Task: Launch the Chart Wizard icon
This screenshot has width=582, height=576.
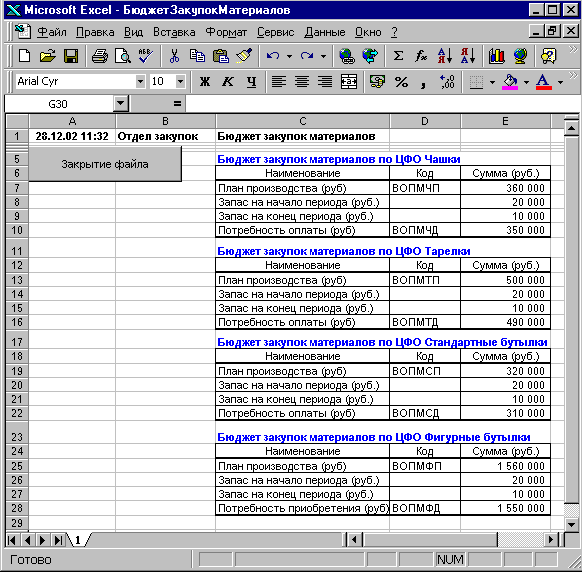Action: click(497, 56)
